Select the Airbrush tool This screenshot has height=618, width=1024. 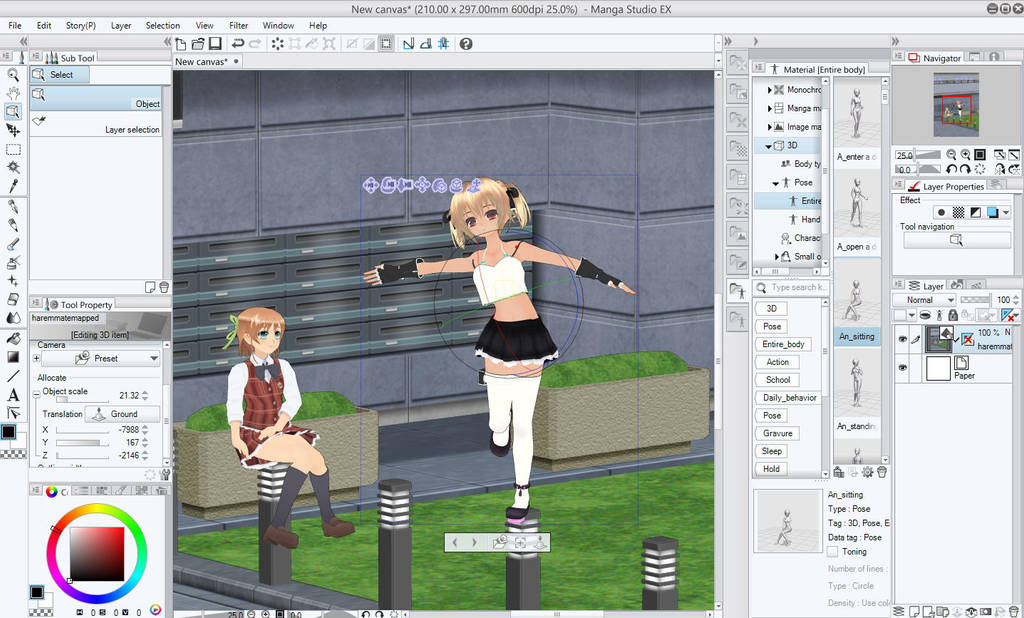pos(12,263)
